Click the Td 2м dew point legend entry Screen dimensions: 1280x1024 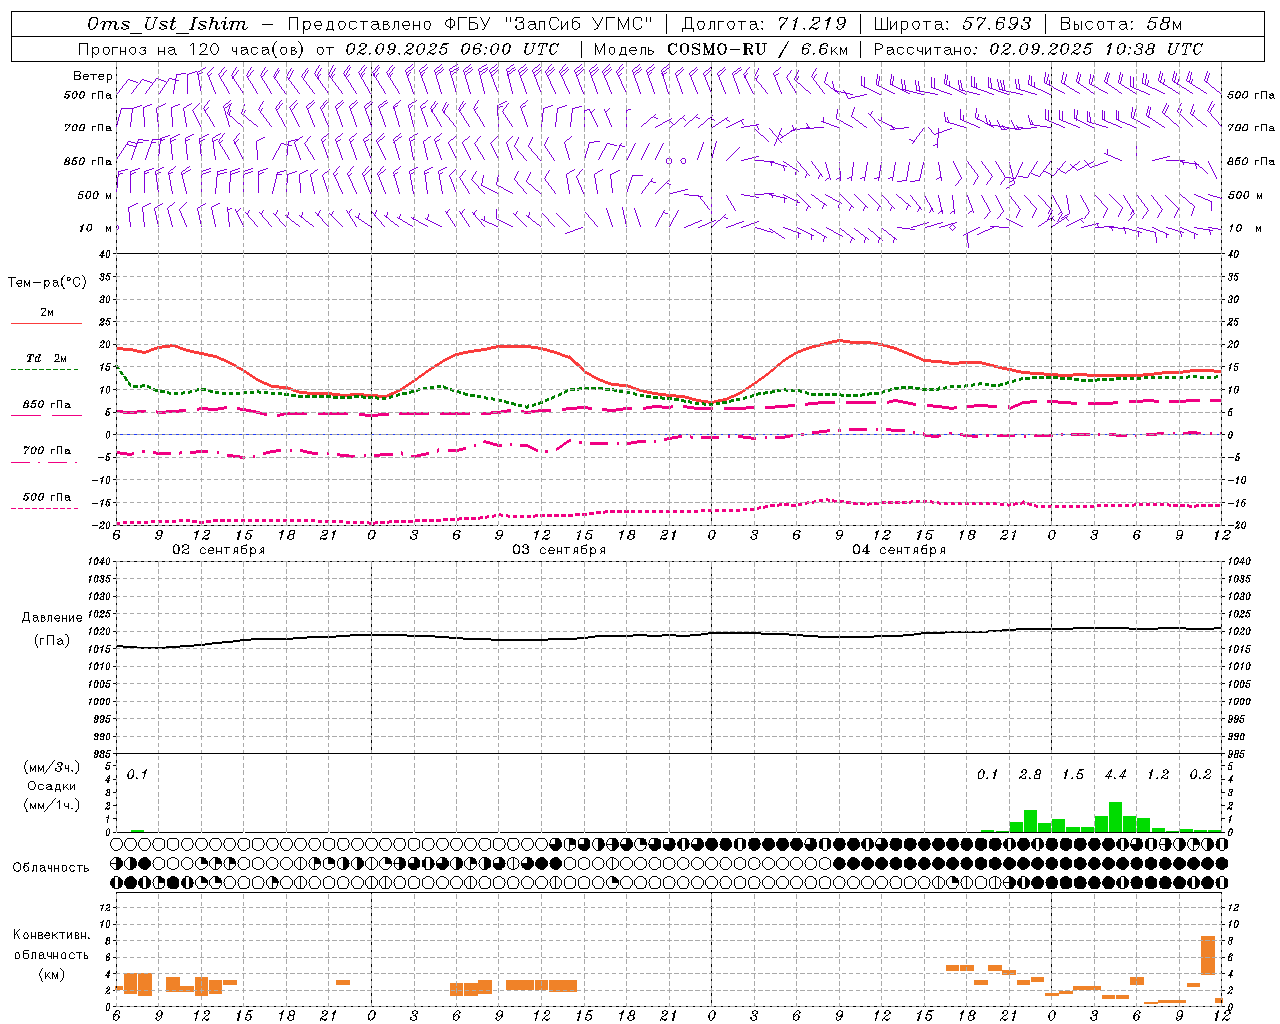[46, 357]
